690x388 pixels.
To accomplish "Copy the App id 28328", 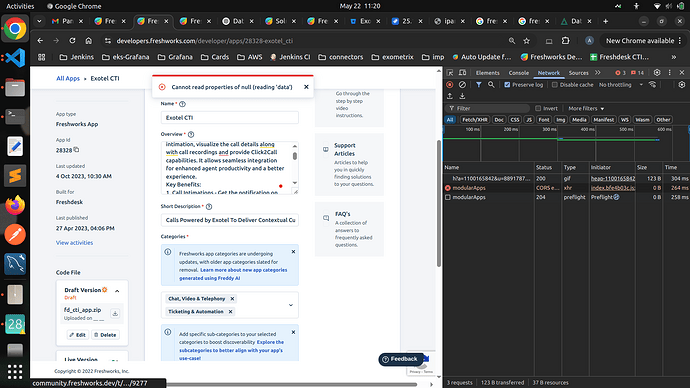I will tap(77, 150).
